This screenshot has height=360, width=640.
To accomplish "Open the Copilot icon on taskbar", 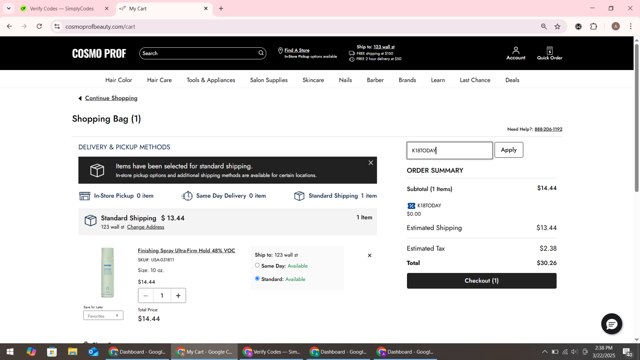I will 31,352.
